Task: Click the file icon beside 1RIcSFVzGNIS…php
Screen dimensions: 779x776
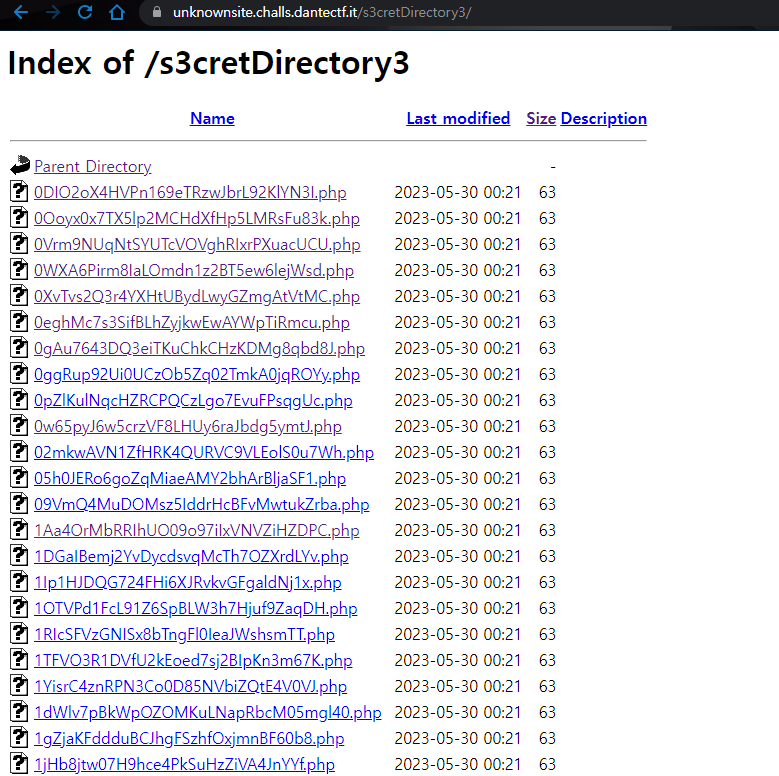Action: pos(19,633)
